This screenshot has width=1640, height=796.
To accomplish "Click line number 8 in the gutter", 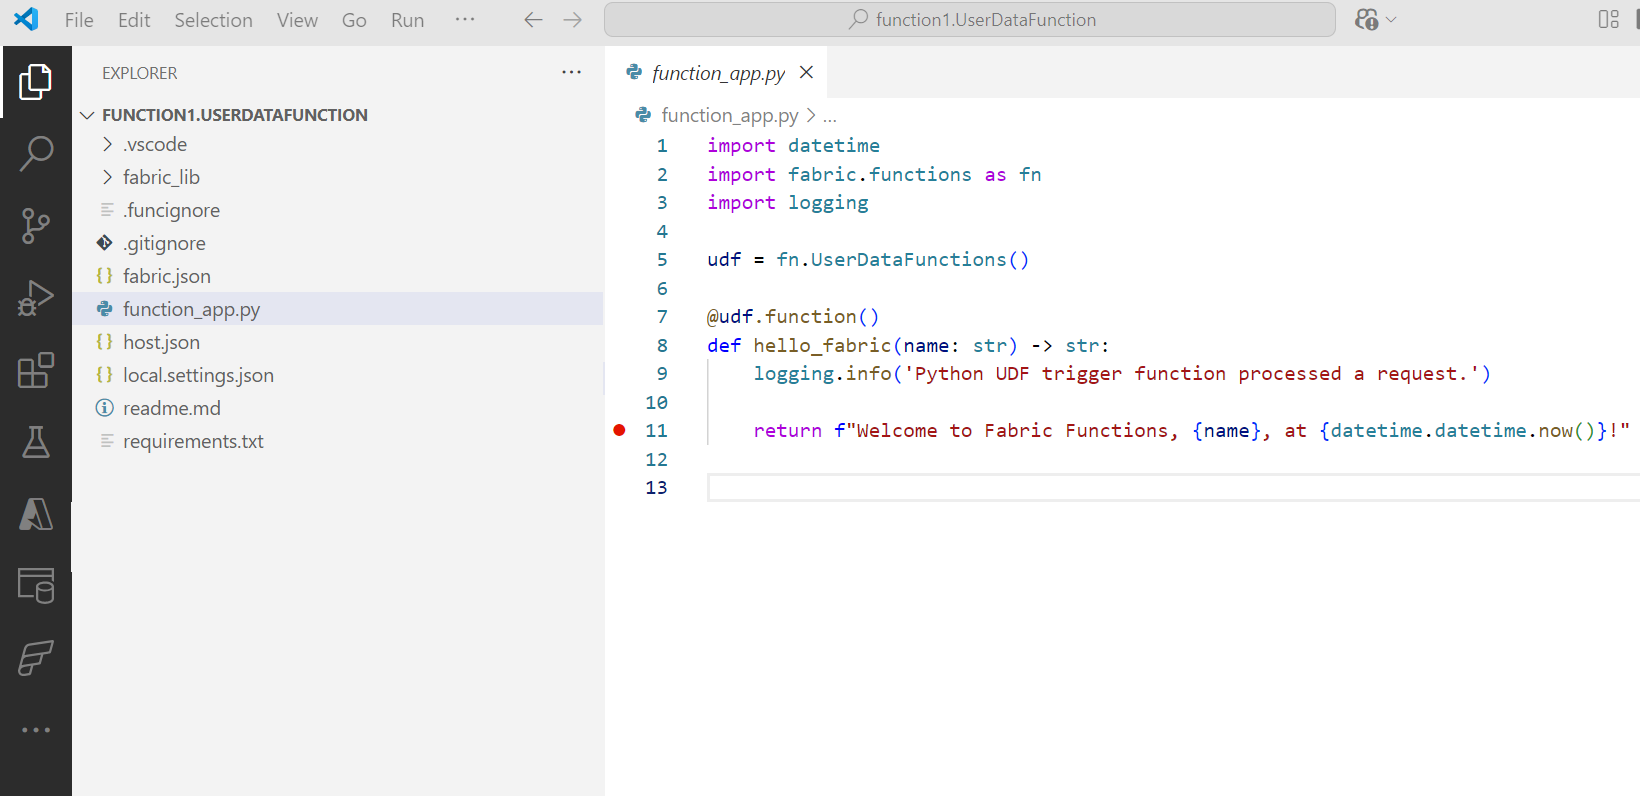I will 662,346.
